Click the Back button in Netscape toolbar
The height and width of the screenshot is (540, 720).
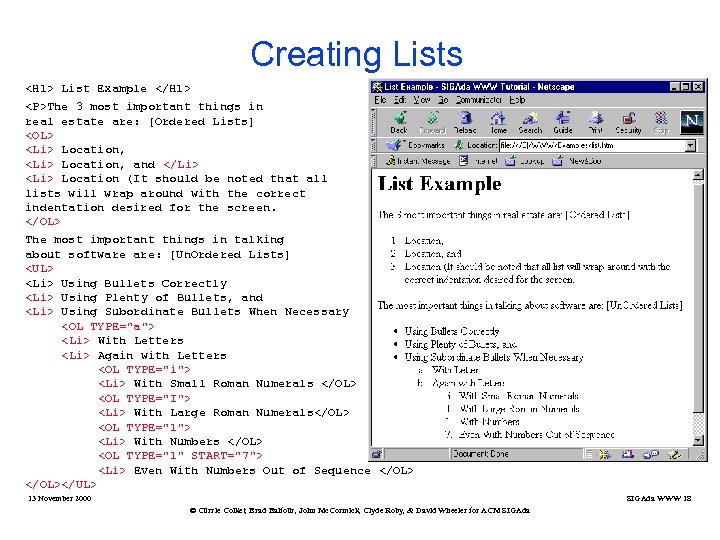point(399,122)
